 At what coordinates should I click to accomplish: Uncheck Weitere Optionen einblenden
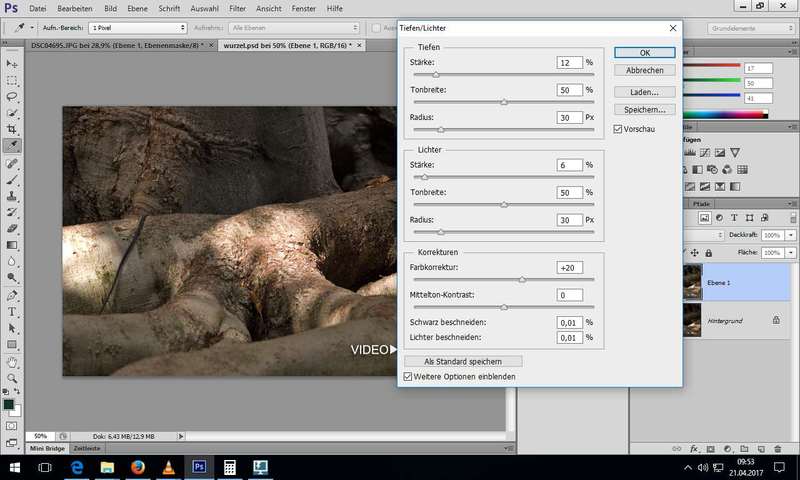pos(407,376)
